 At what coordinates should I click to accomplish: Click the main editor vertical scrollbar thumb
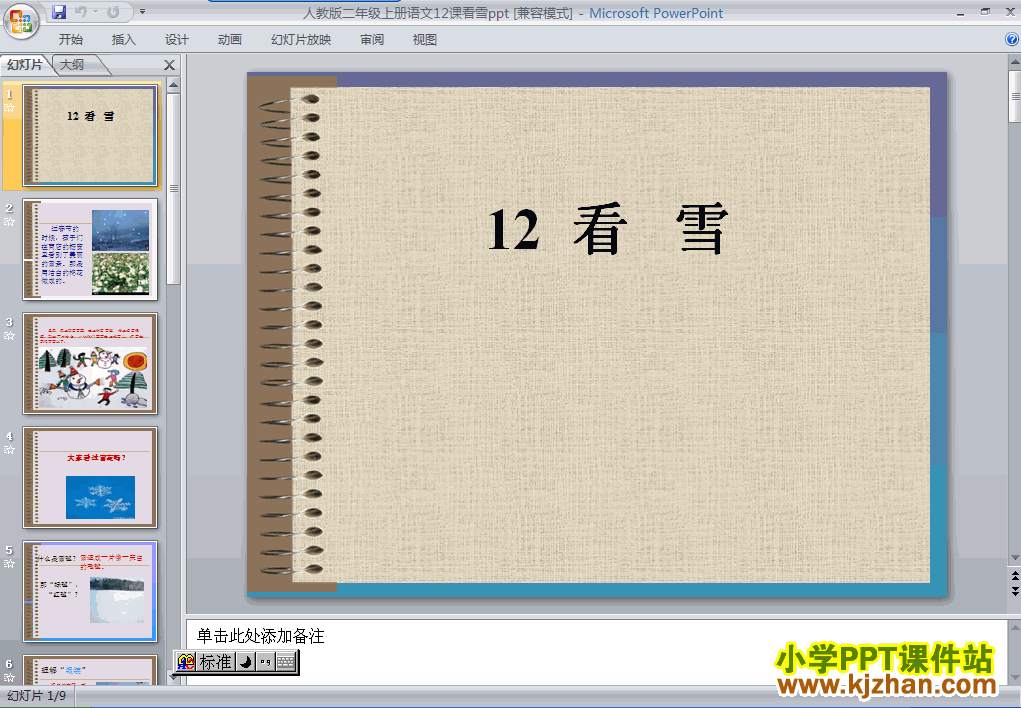[1014, 96]
